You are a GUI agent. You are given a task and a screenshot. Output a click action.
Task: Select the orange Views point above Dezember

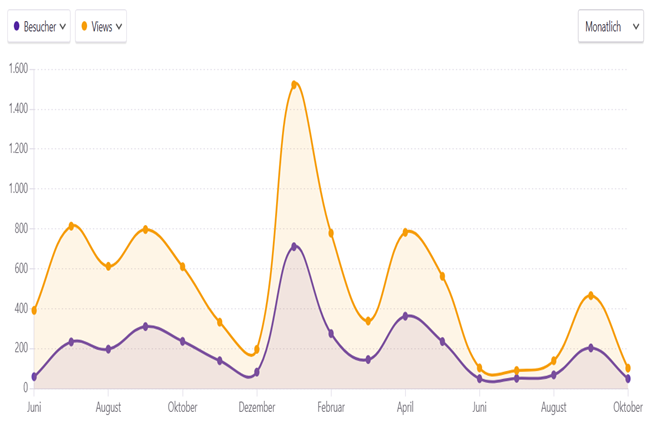pyautogui.click(x=257, y=350)
